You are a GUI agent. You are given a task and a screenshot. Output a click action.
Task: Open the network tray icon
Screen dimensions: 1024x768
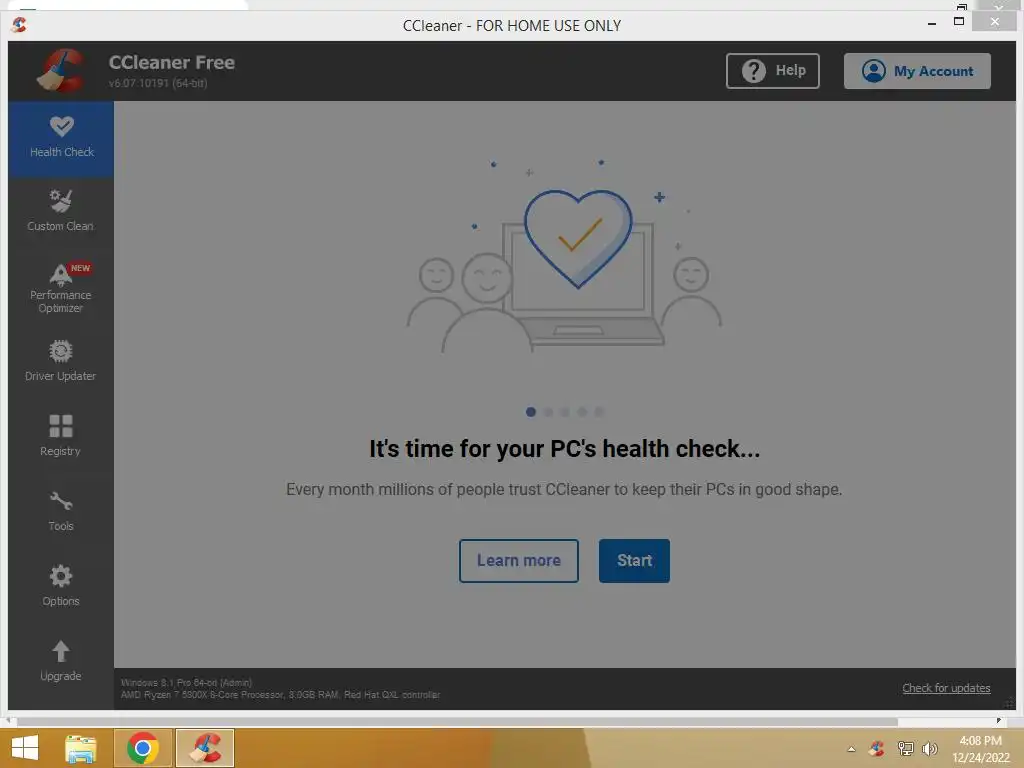tap(905, 748)
